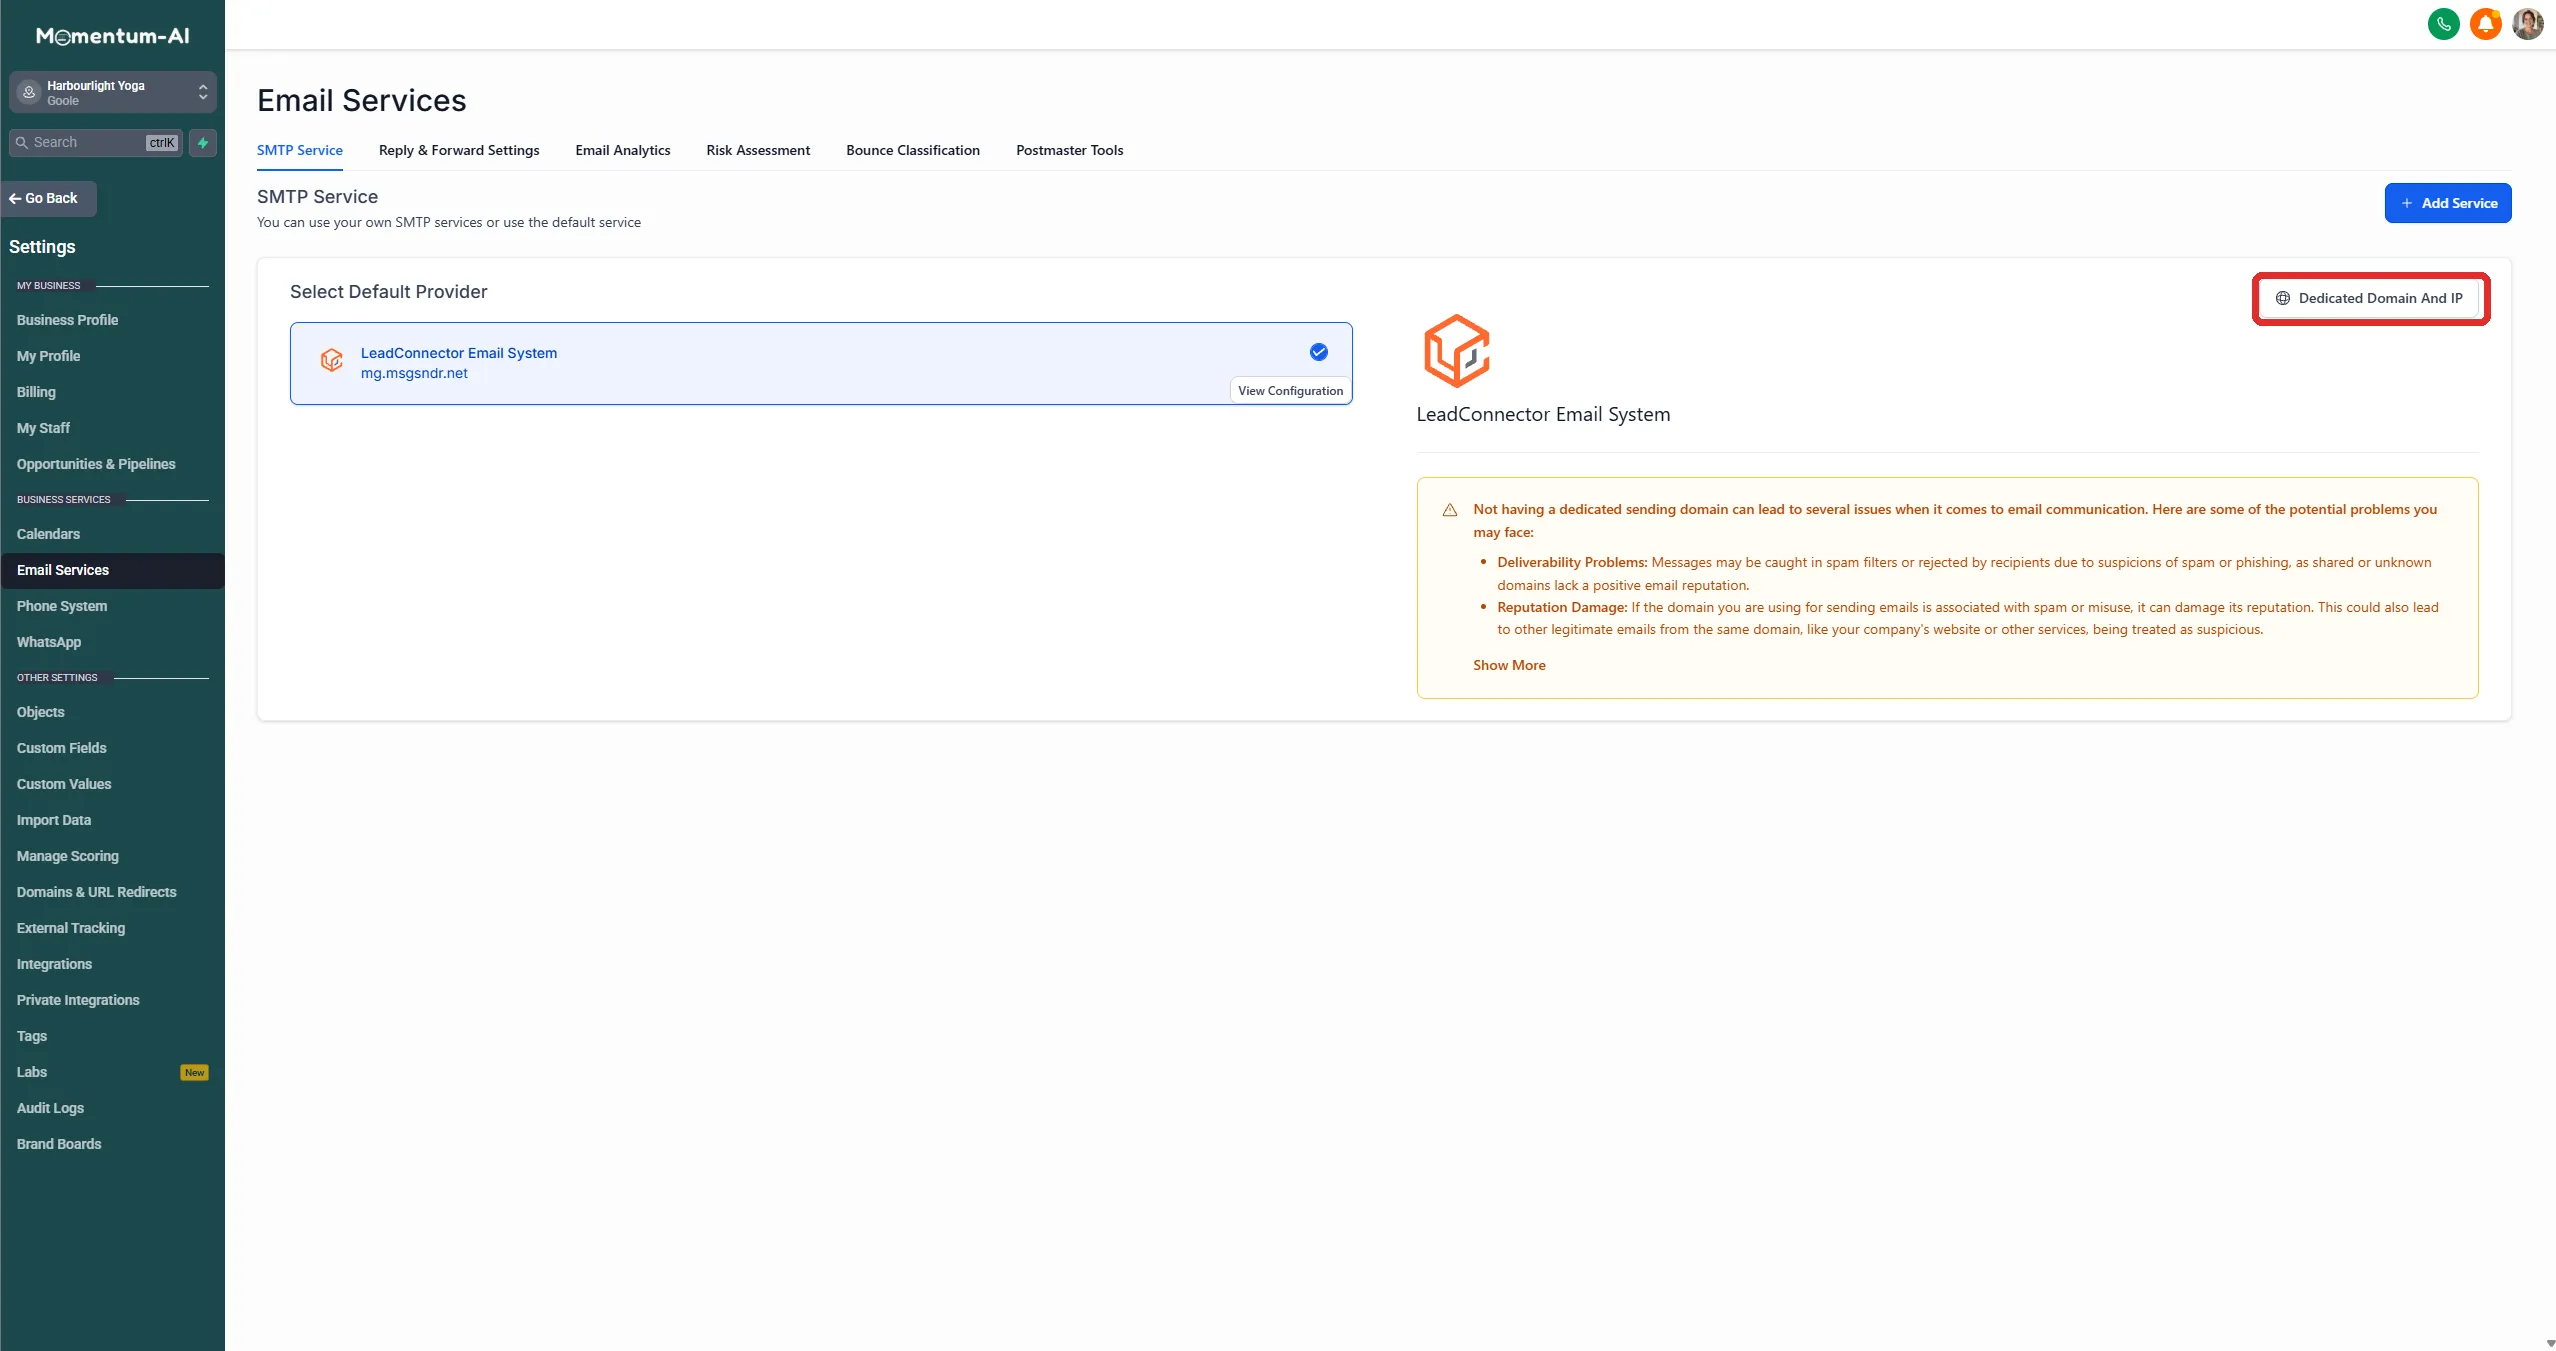The image size is (2556, 1351).
Task: Click the ctrlK shortcut badge
Action: [162, 143]
